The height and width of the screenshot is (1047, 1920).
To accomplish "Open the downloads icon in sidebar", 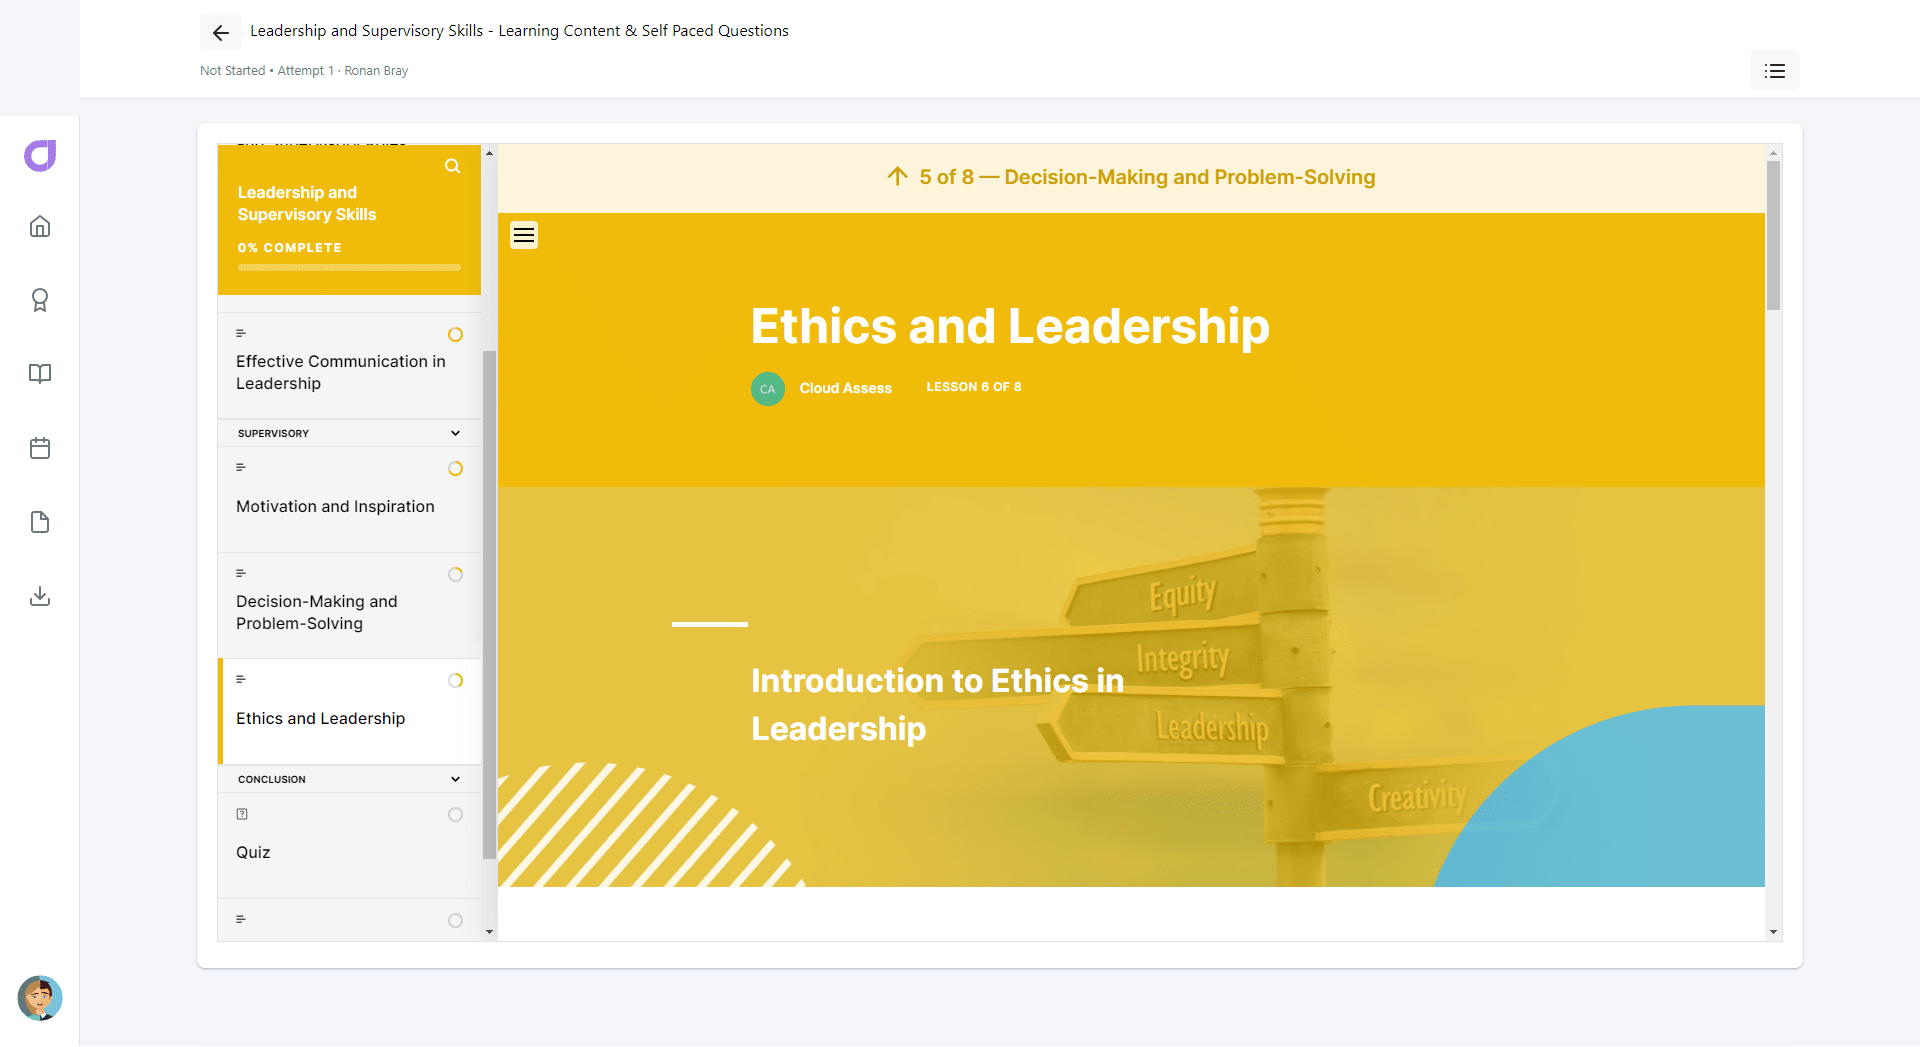I will click(x=40, y=596).
